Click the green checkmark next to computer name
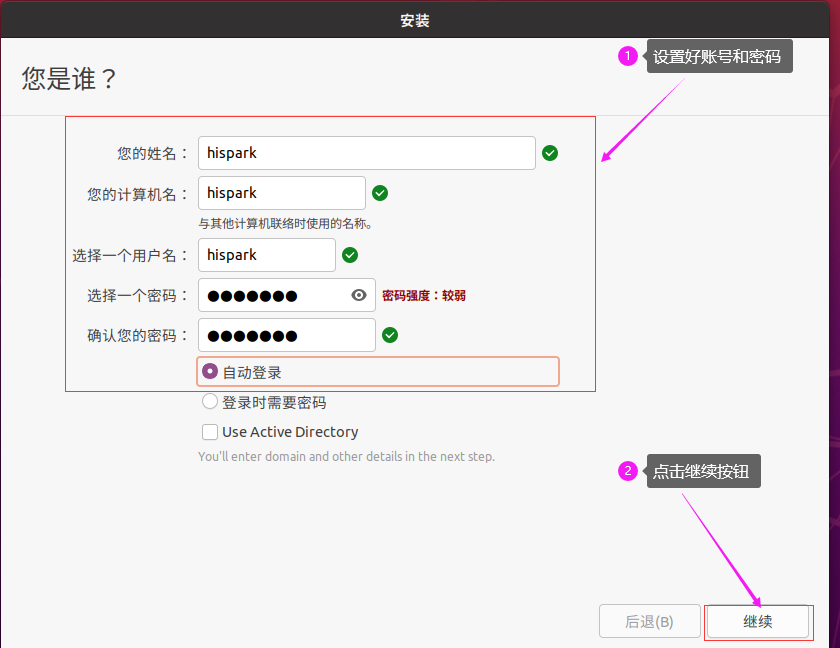This screenshot has height=648, width=840. click(380, 193)
